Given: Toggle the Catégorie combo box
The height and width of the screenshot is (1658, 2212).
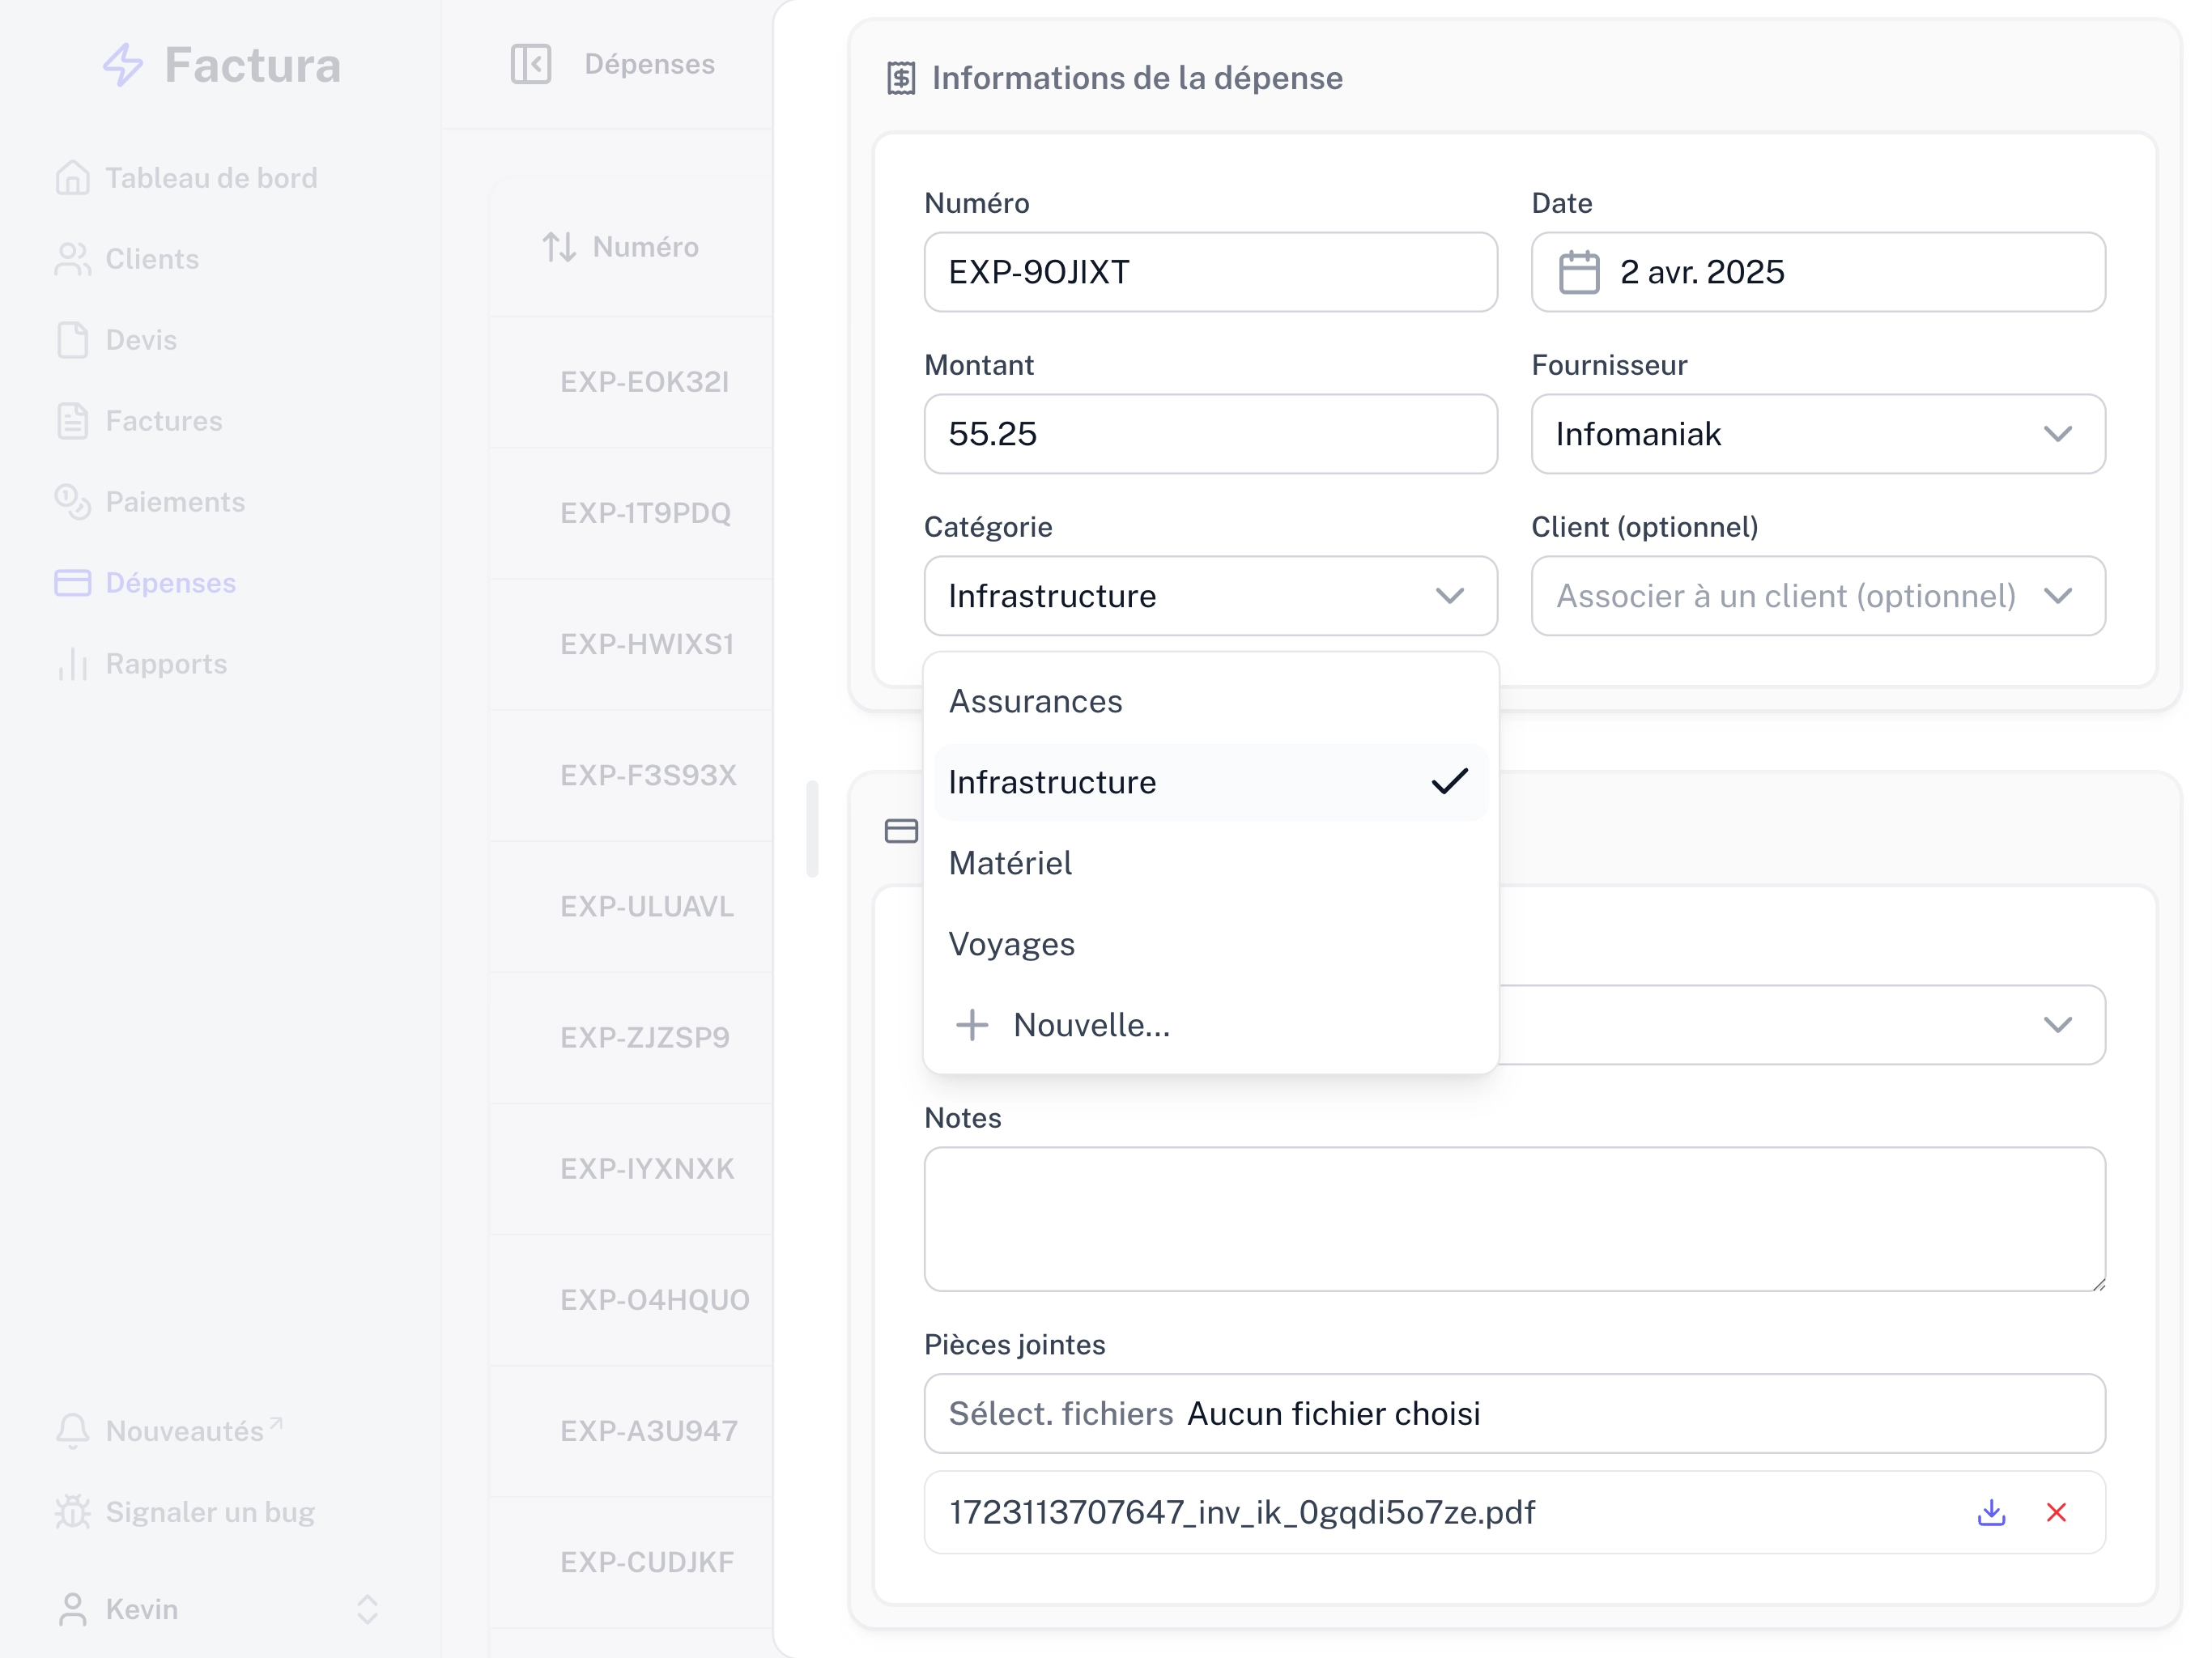Looking at the screenshot, I should point(1210,596).
